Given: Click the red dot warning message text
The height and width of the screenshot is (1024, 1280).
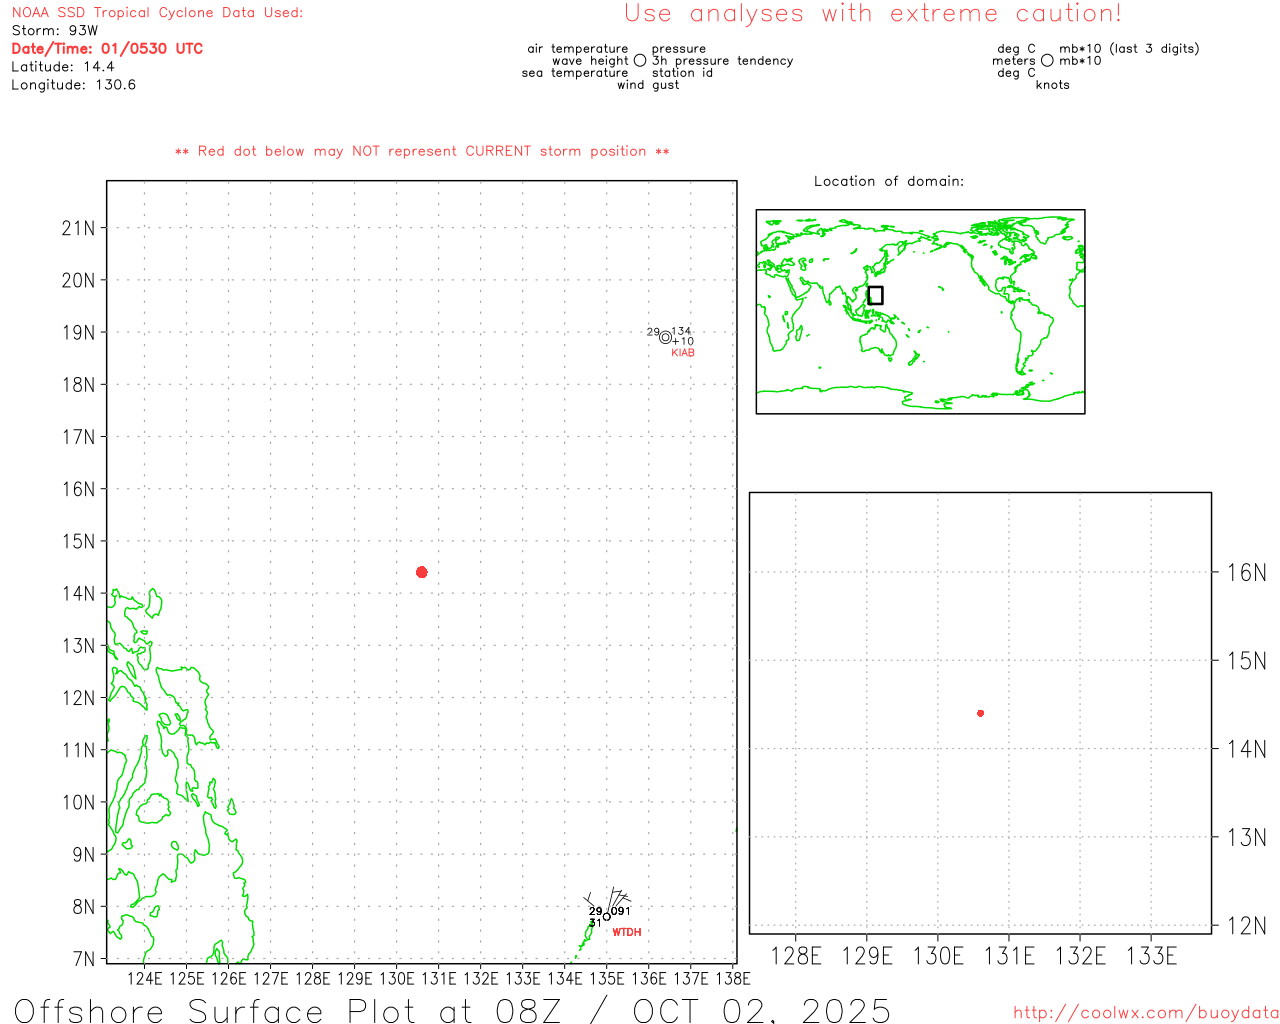Looking at the screenshot, I should pos(422,151).
